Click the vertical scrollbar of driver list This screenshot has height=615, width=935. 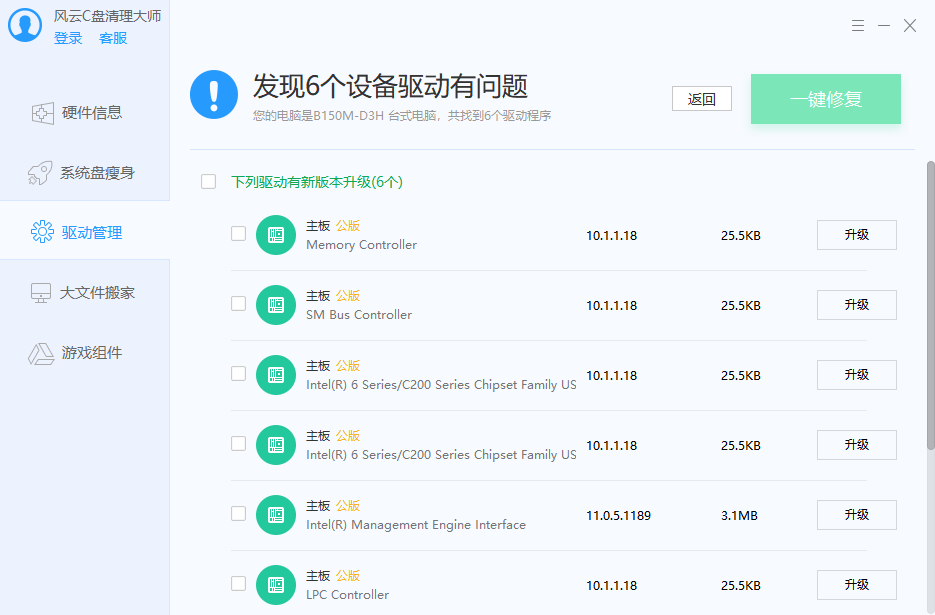pyautogui.click(x=930, y=300)
